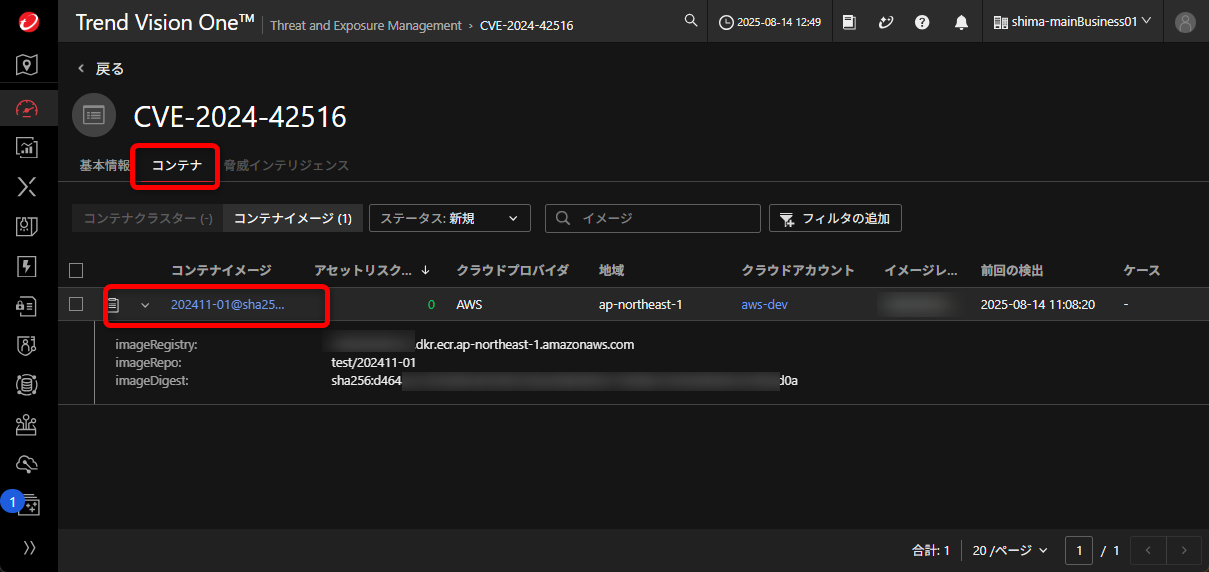Click the page number input box
The image size is (1209, 572).
1079,550
